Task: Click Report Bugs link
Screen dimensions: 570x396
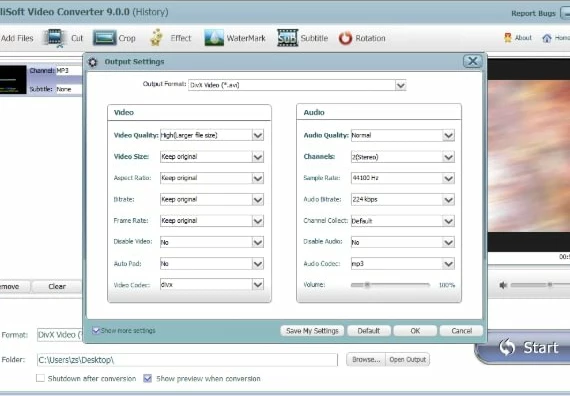Action: (533, 13)
